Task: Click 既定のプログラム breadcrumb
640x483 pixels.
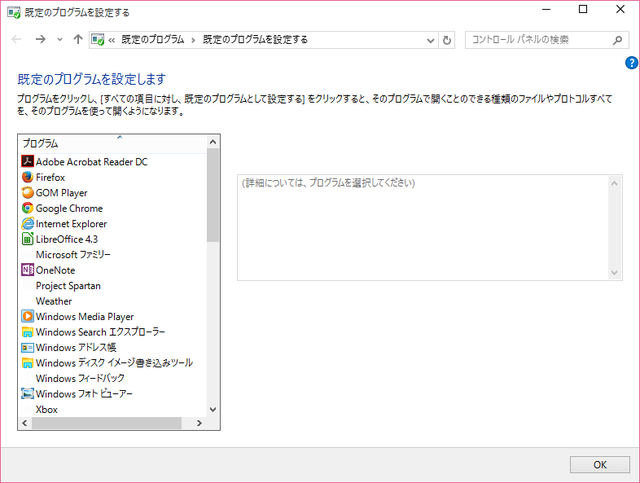Action: (x=153, y=40)
